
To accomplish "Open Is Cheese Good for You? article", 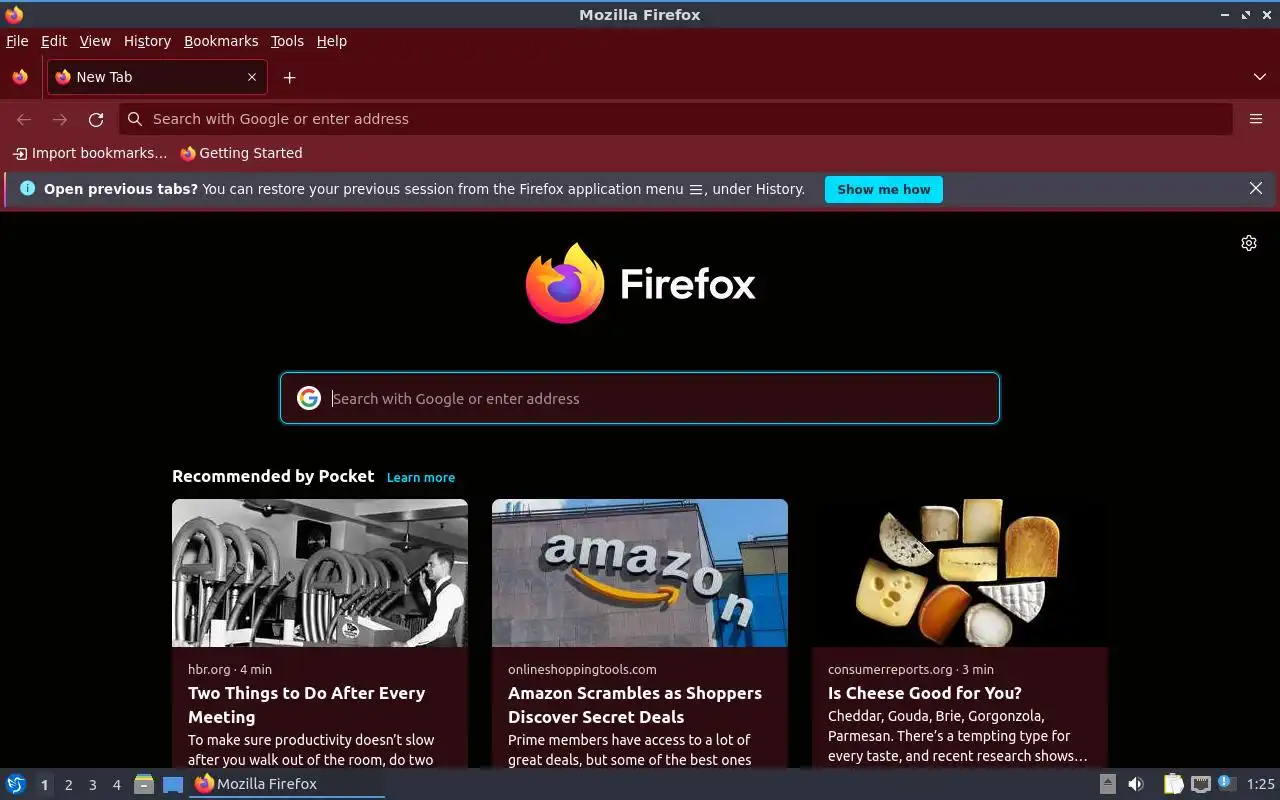I will (x=925, y=693).
